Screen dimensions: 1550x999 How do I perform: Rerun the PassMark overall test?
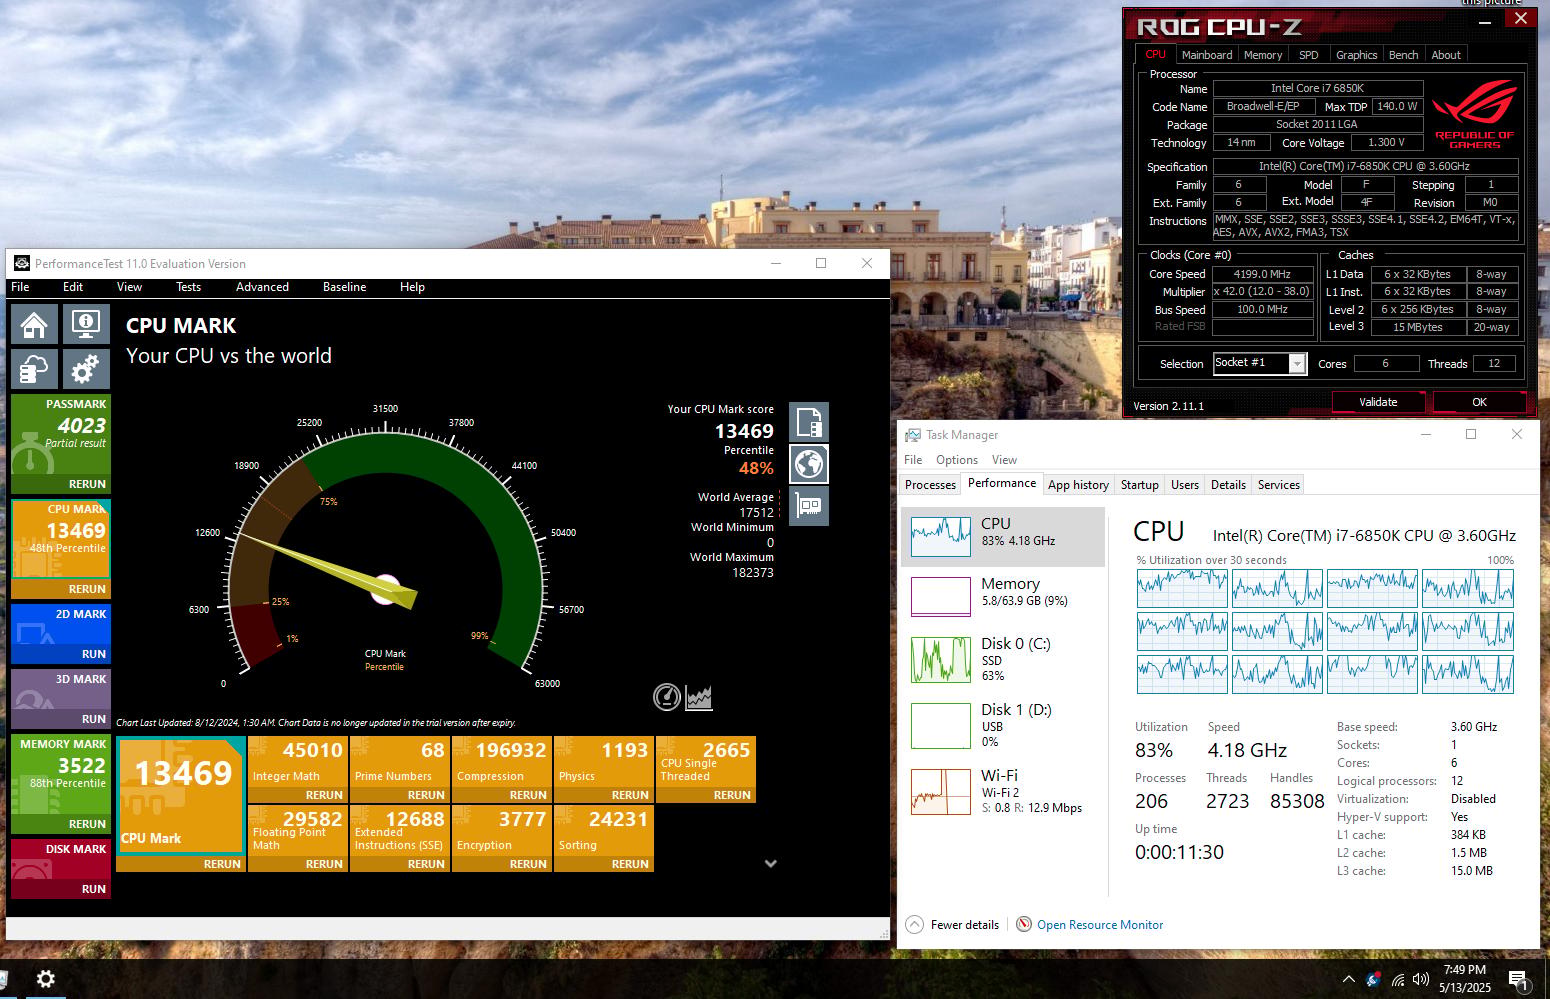(87, 484)
